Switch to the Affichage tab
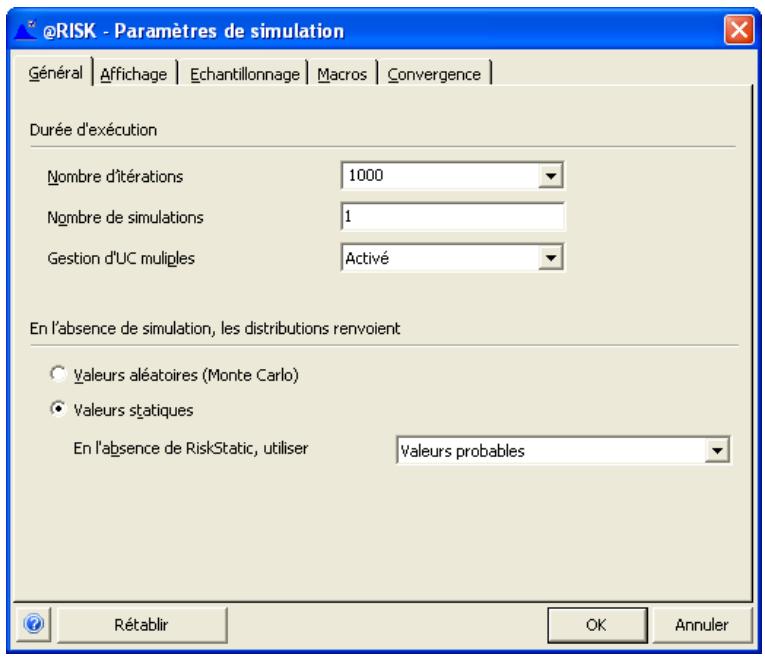 point(134,74)
